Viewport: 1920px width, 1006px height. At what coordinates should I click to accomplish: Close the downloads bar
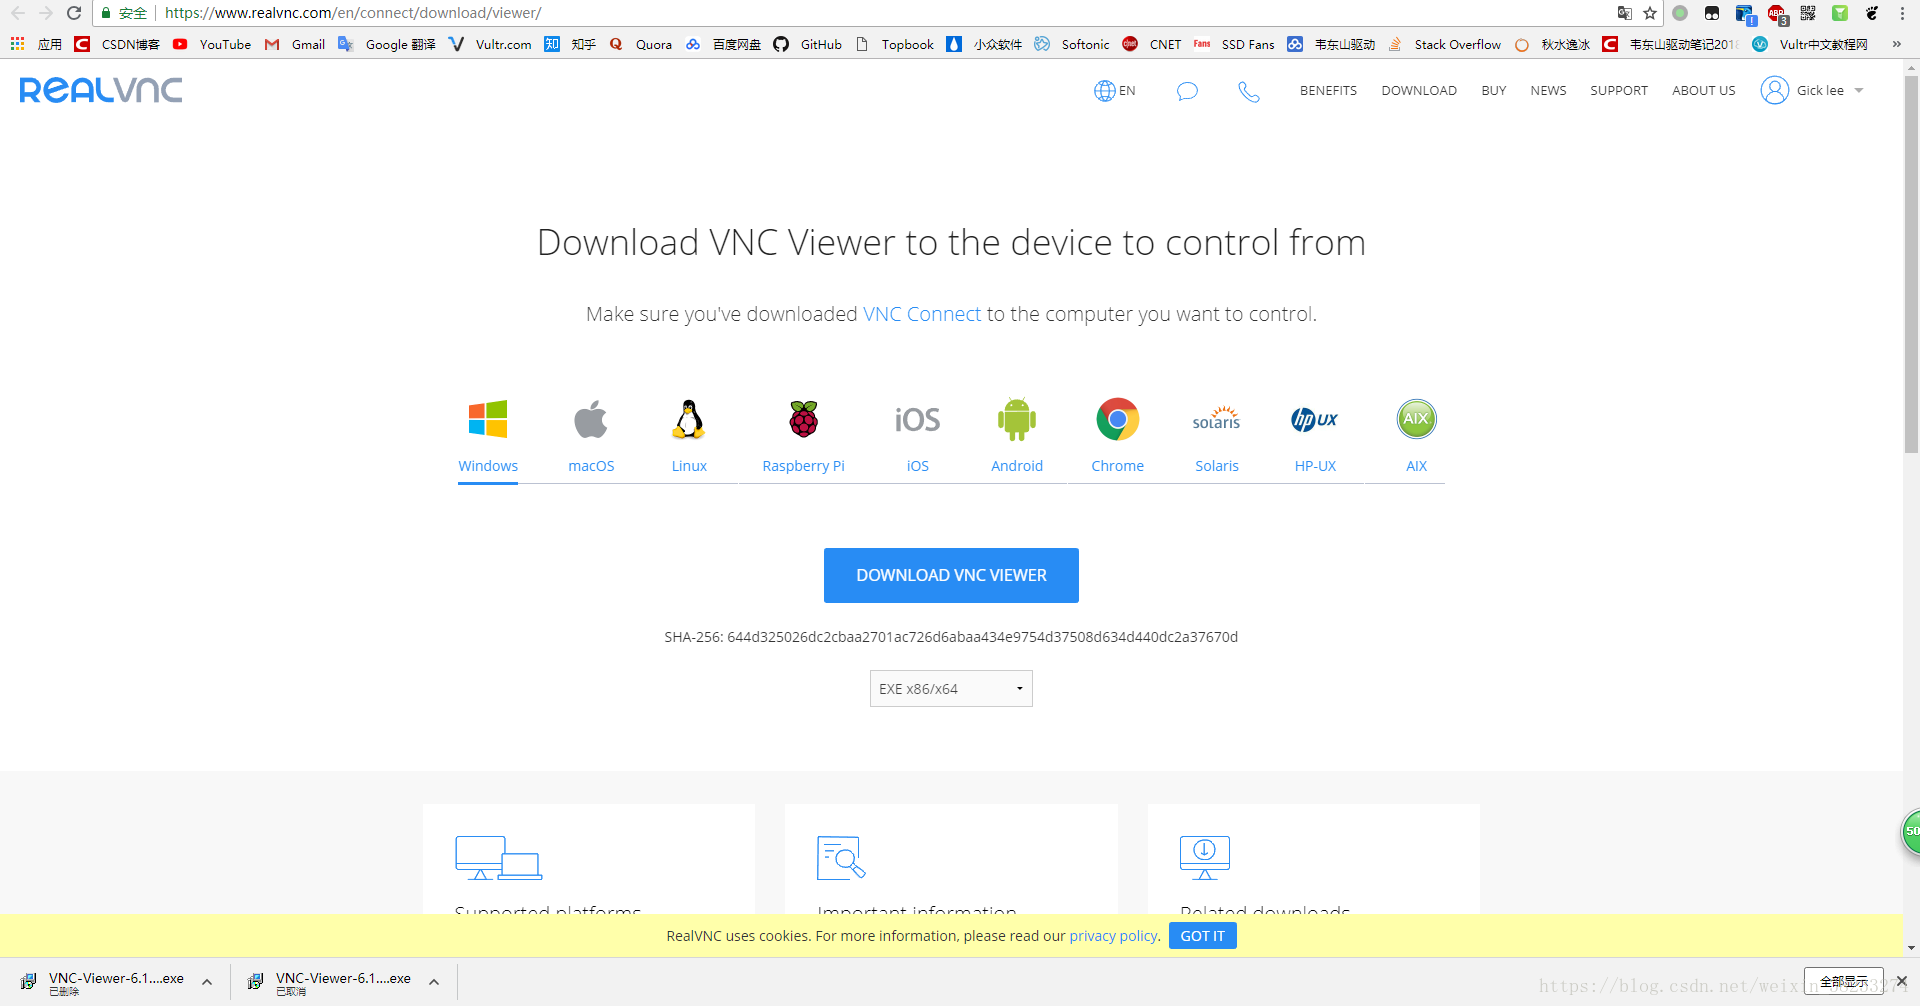tap(1902, 981)
